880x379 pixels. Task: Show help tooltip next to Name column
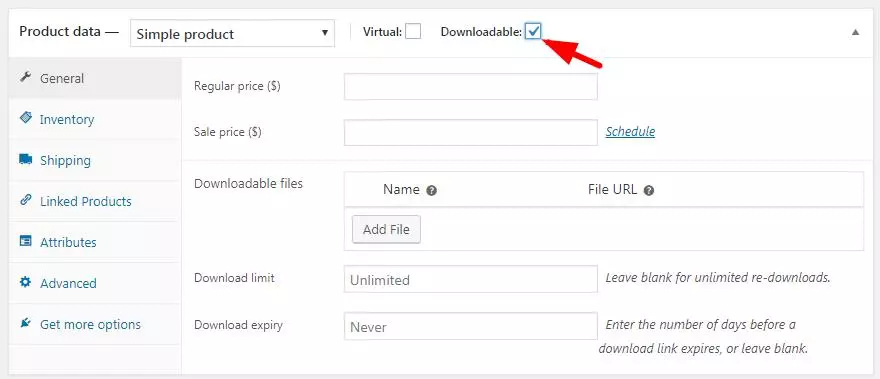pos(431,191)
